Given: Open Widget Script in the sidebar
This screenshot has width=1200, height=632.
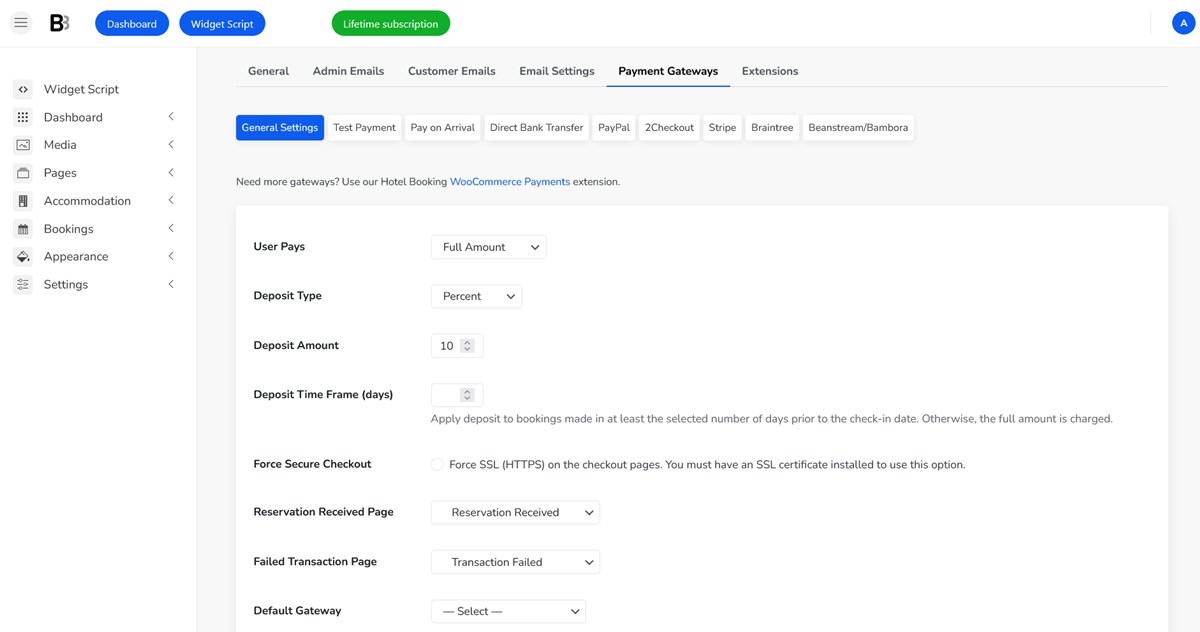Looking at the screenshot, I should point(81,89).
